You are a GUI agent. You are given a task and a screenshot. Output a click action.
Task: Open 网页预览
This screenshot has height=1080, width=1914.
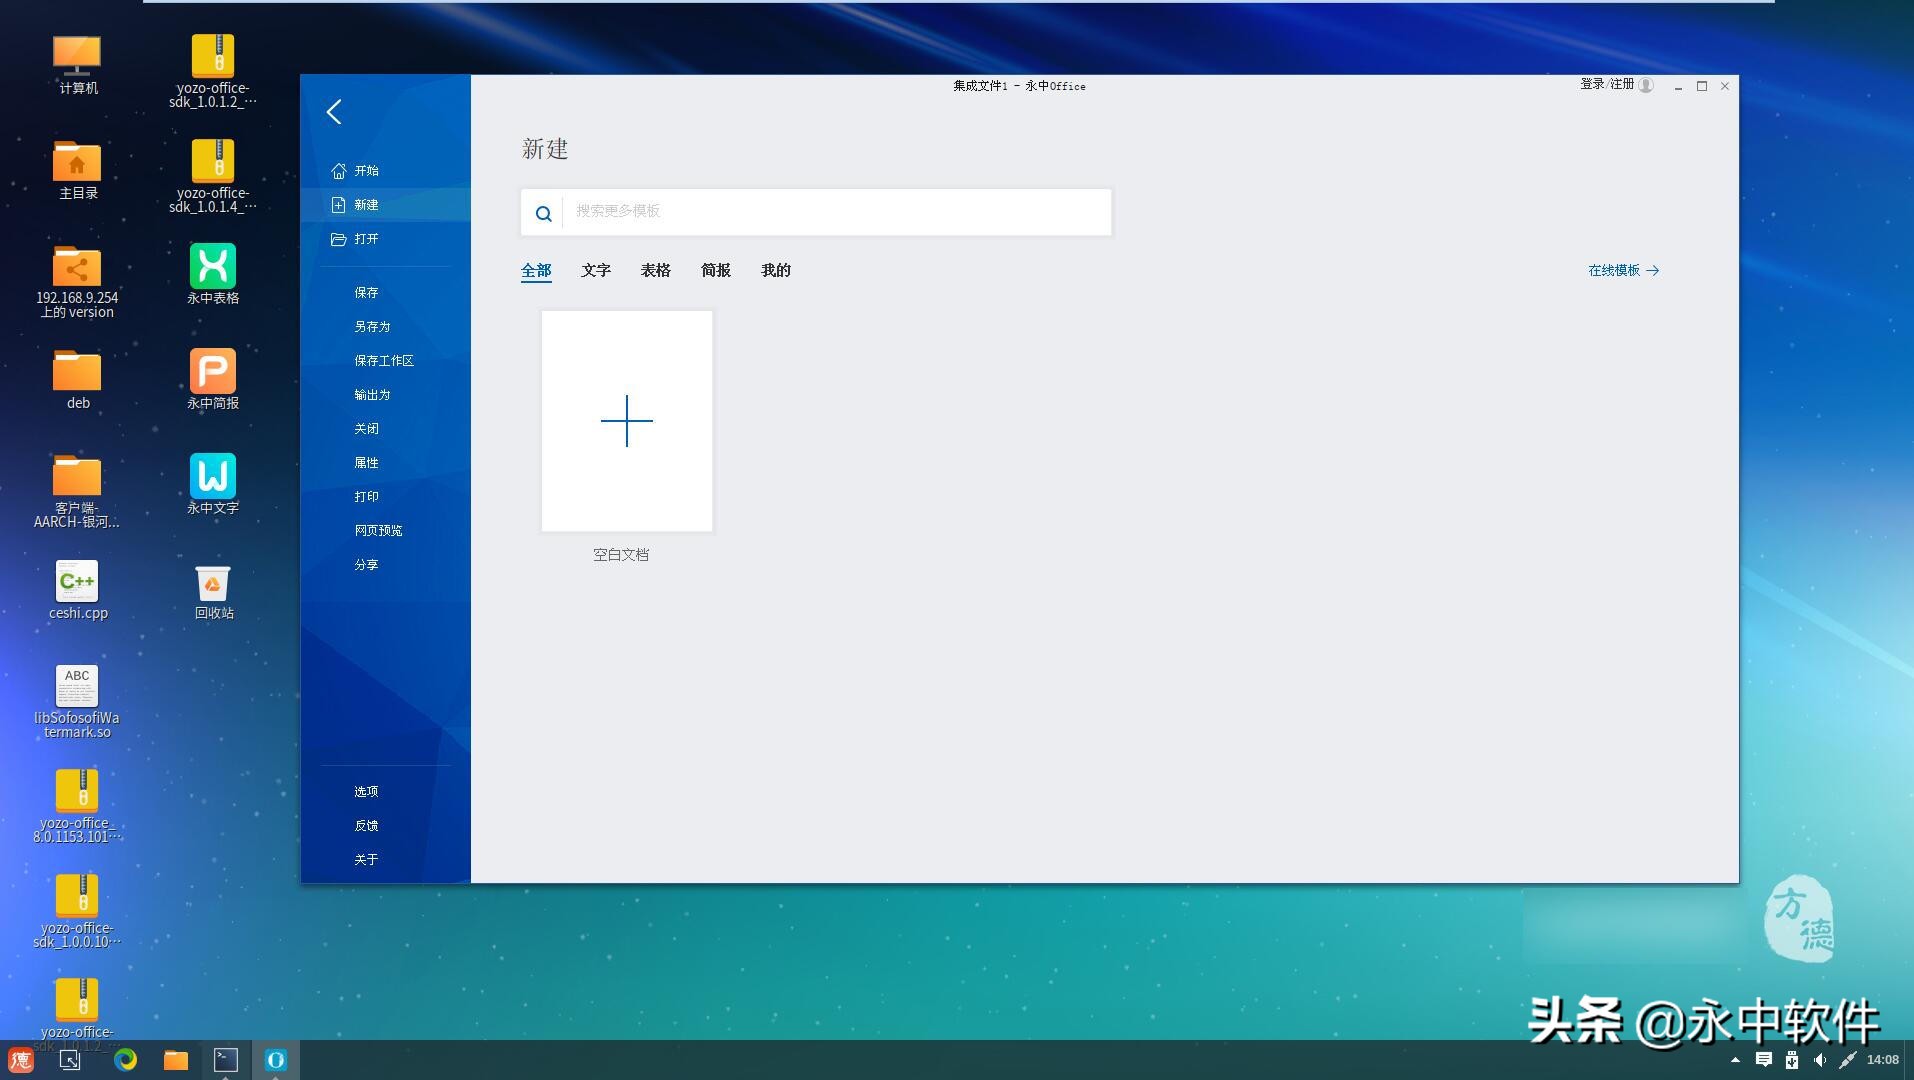378,531
